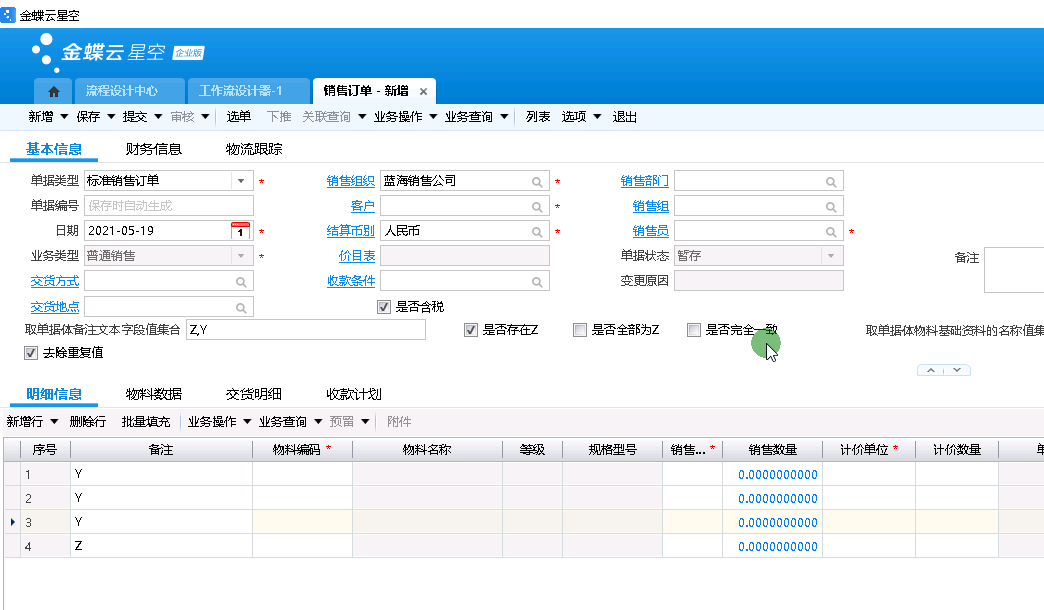Viewport: 1044px width, 610px height.
Task: Open the detail toolbar's 业务操作 menu
Action: [219, 422]
